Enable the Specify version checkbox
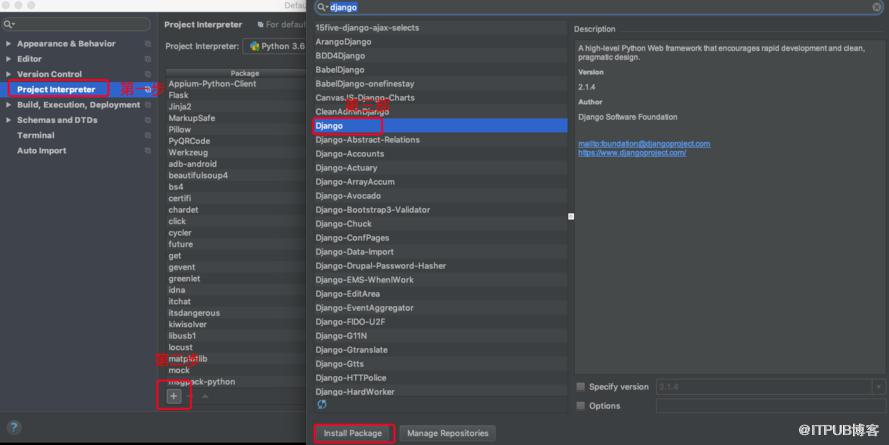The image size is (889, 445). [580, 387]
